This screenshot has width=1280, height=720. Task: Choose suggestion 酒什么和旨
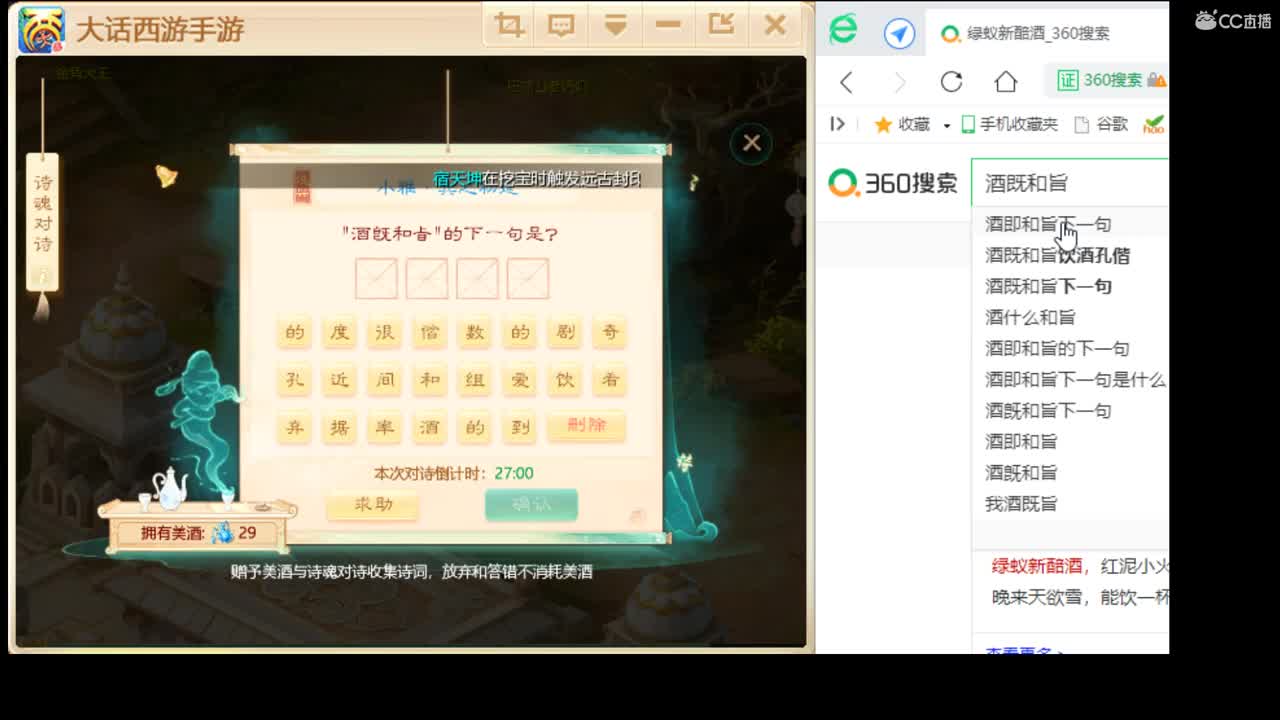tap(1030, 317)
